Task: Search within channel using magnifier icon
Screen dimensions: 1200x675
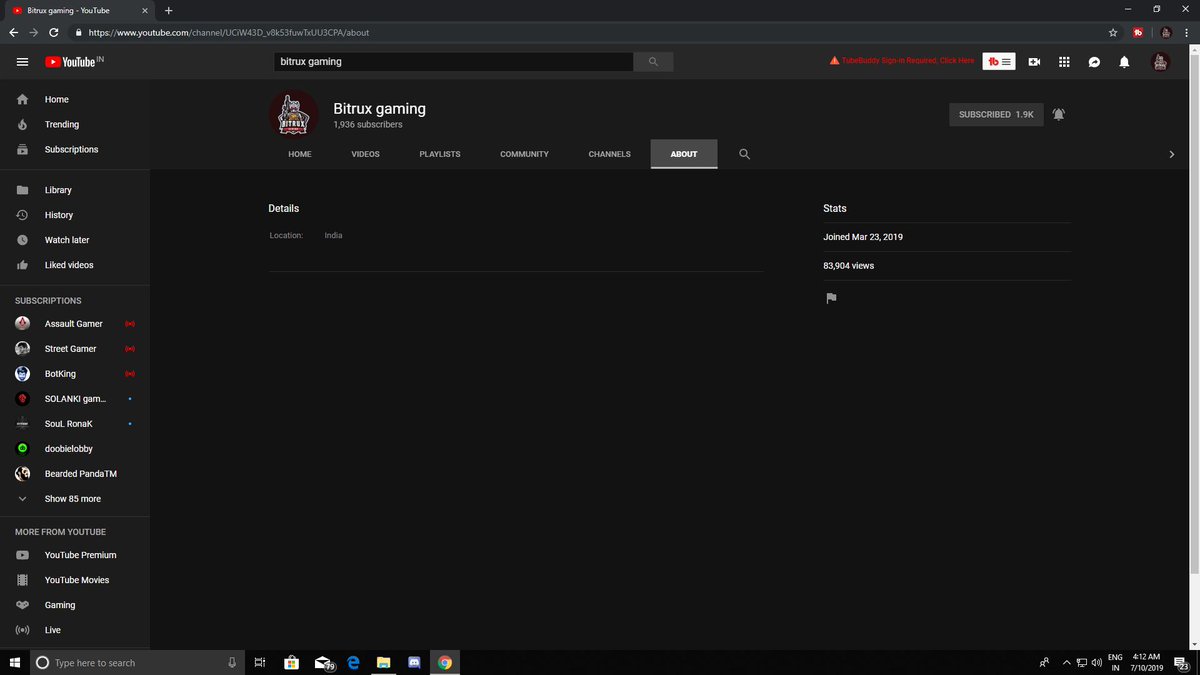Action: 744,154
